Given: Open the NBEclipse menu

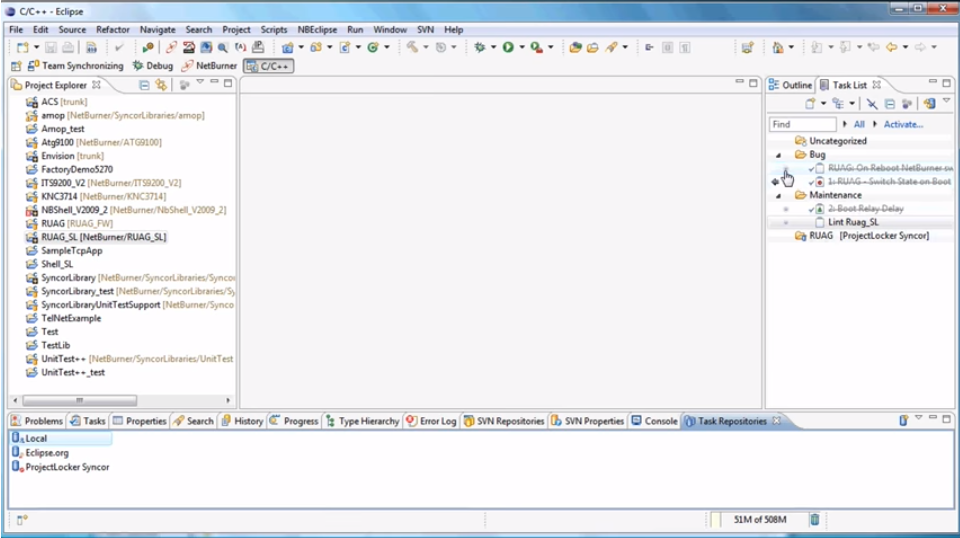Looking at the screenshot, I should 317,29.
